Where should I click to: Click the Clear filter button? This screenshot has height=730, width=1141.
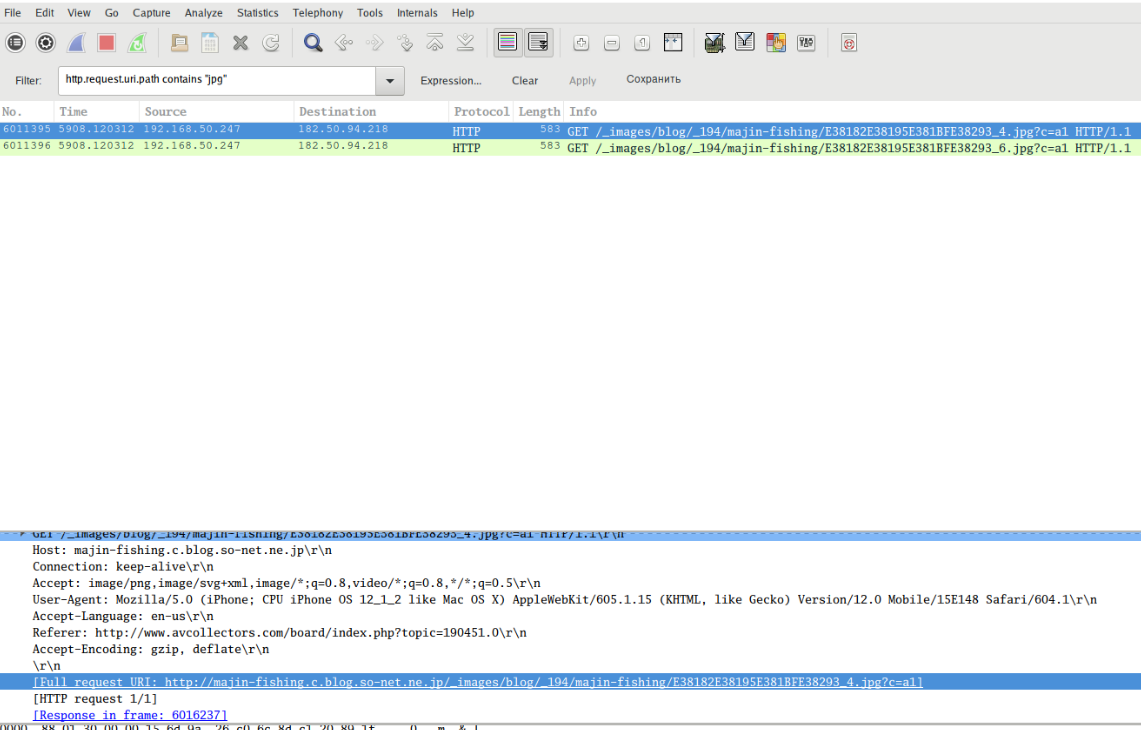pos(525,81)
